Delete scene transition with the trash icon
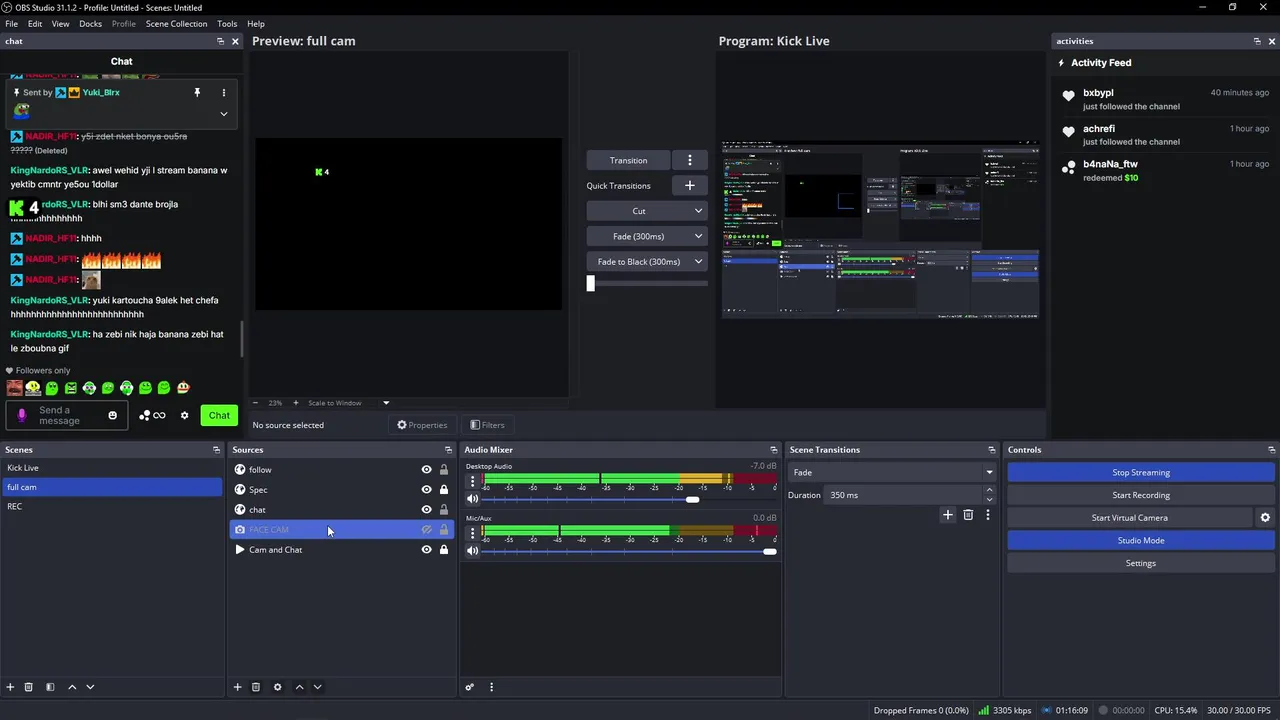 (968, 515)
